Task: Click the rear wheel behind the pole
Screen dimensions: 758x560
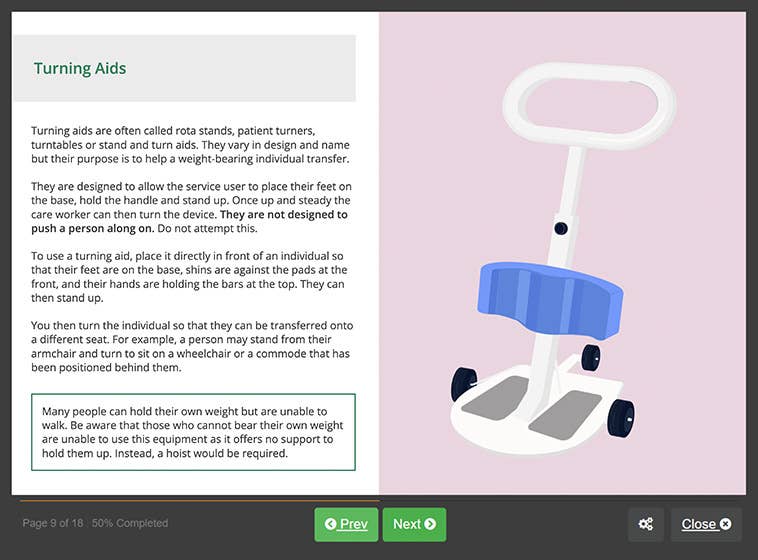Action: (591, 357)
